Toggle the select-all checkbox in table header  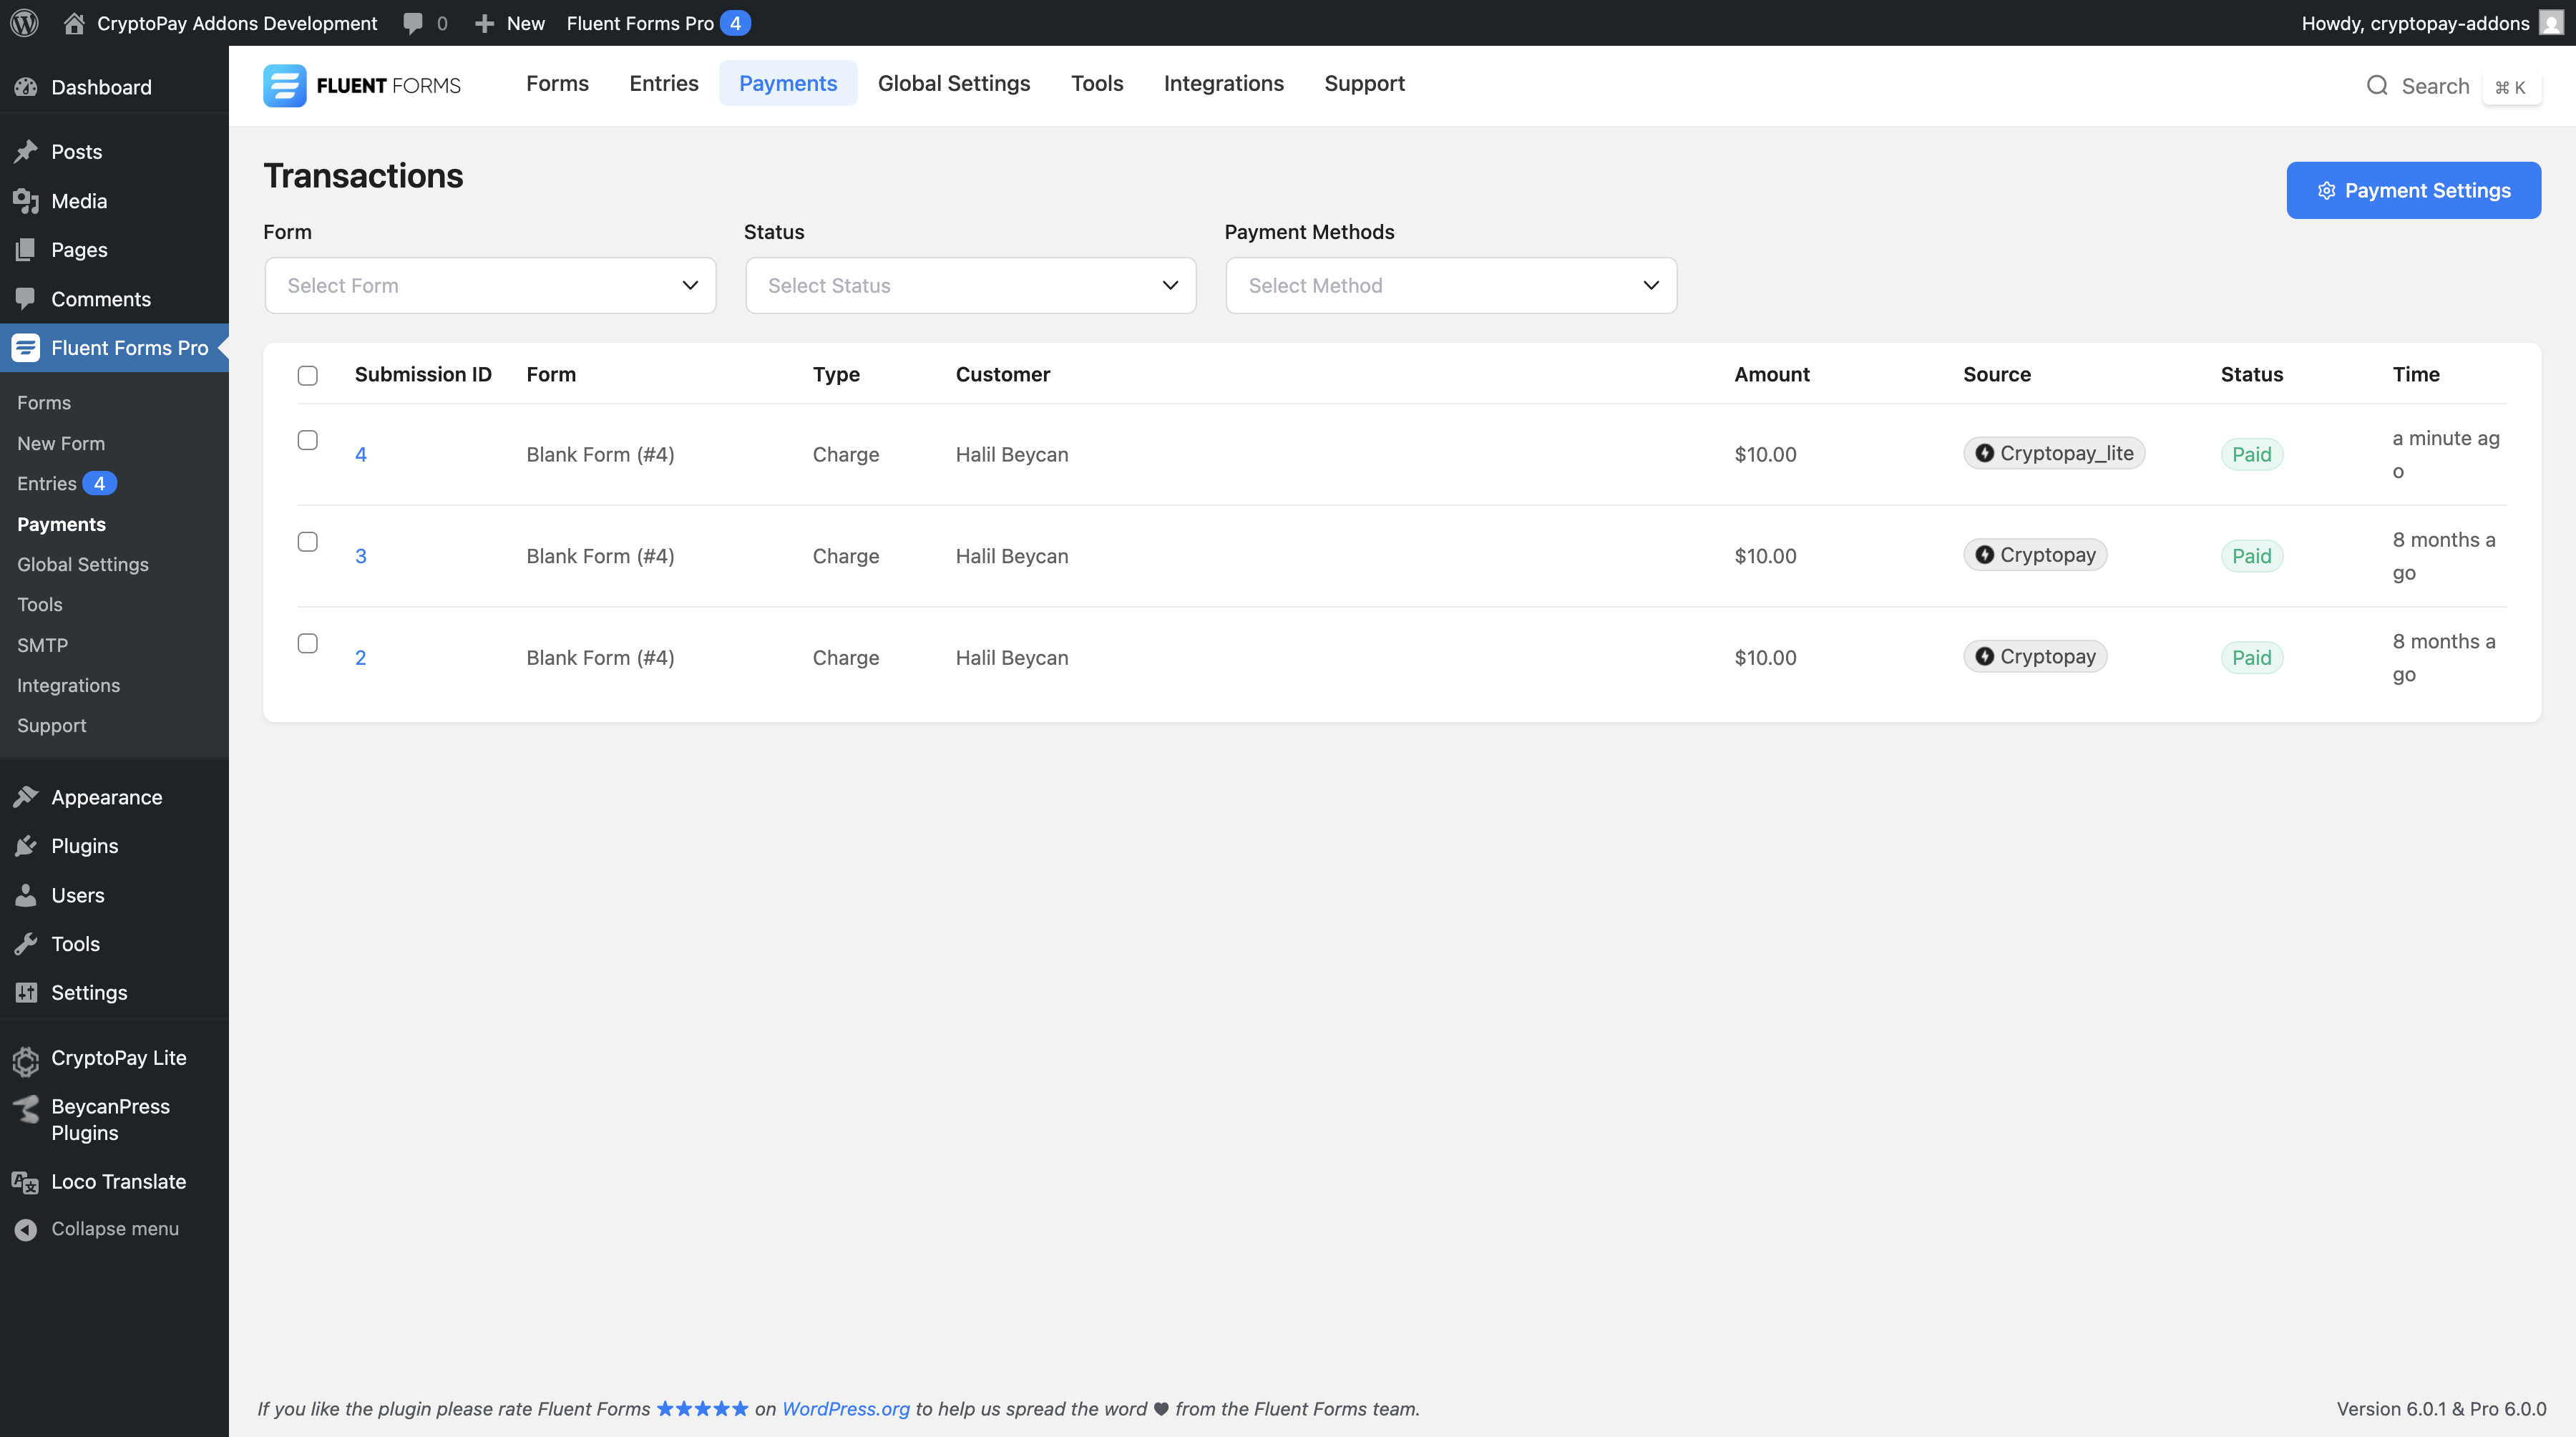(308, 375)
